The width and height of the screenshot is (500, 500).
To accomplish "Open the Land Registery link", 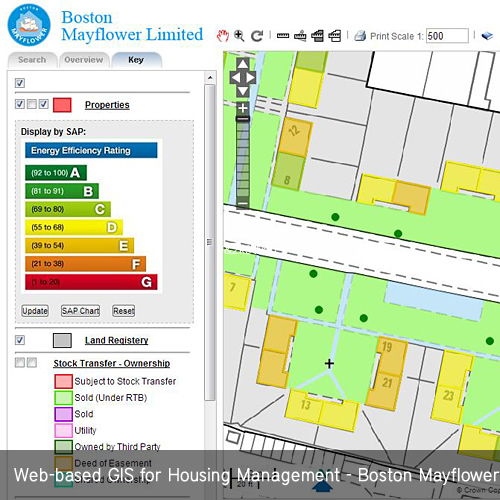I will [116, 340].
